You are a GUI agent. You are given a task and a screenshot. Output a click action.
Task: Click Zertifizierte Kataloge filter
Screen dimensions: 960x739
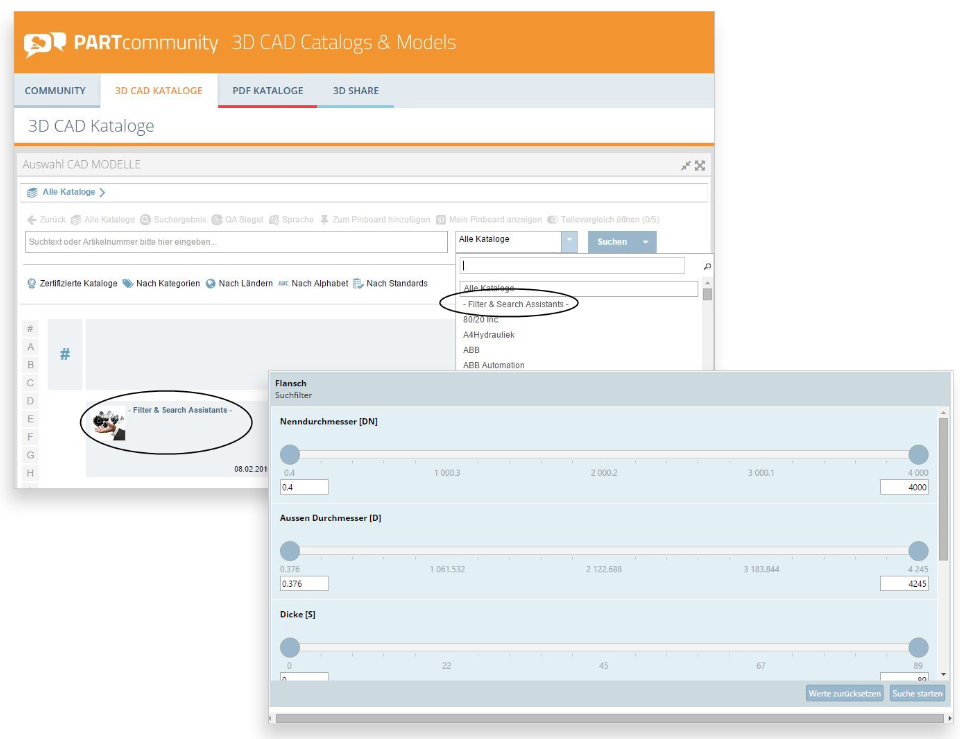point(72,283)
